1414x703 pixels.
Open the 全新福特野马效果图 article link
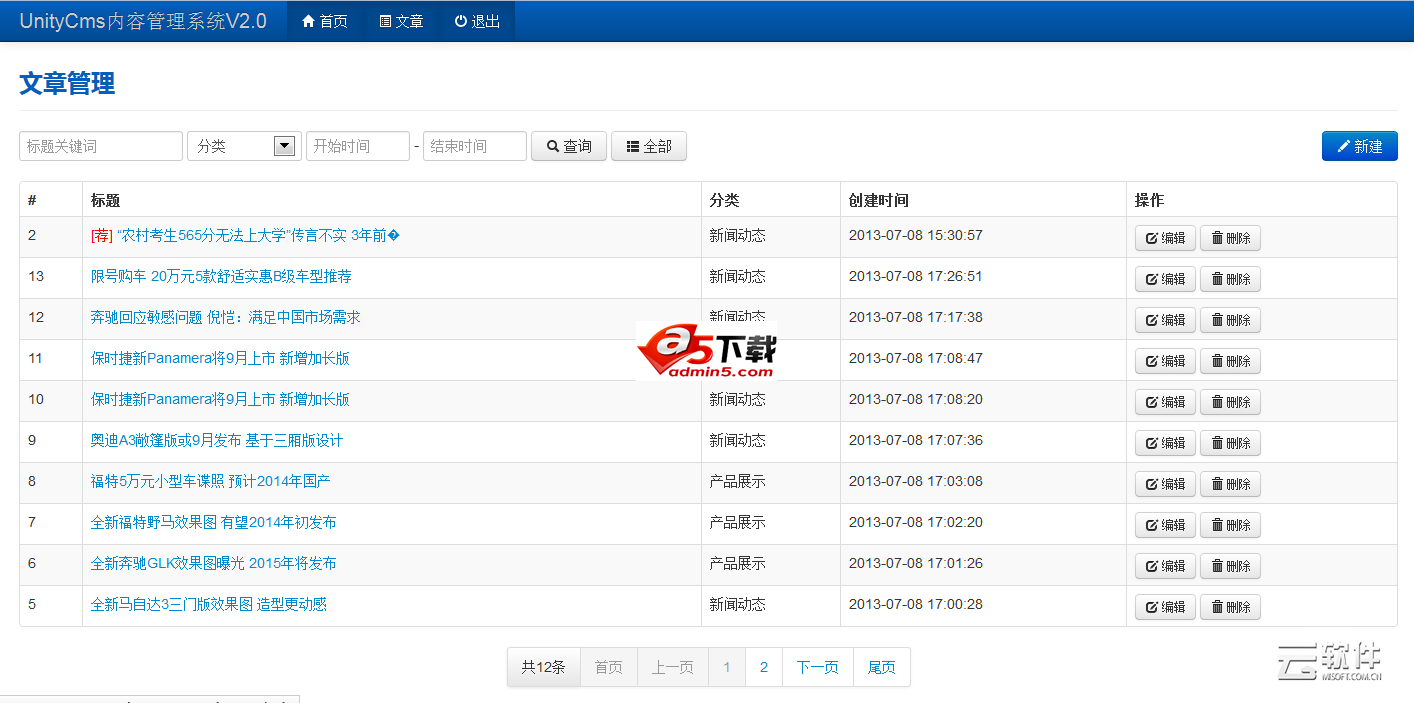tap(214, 522)
